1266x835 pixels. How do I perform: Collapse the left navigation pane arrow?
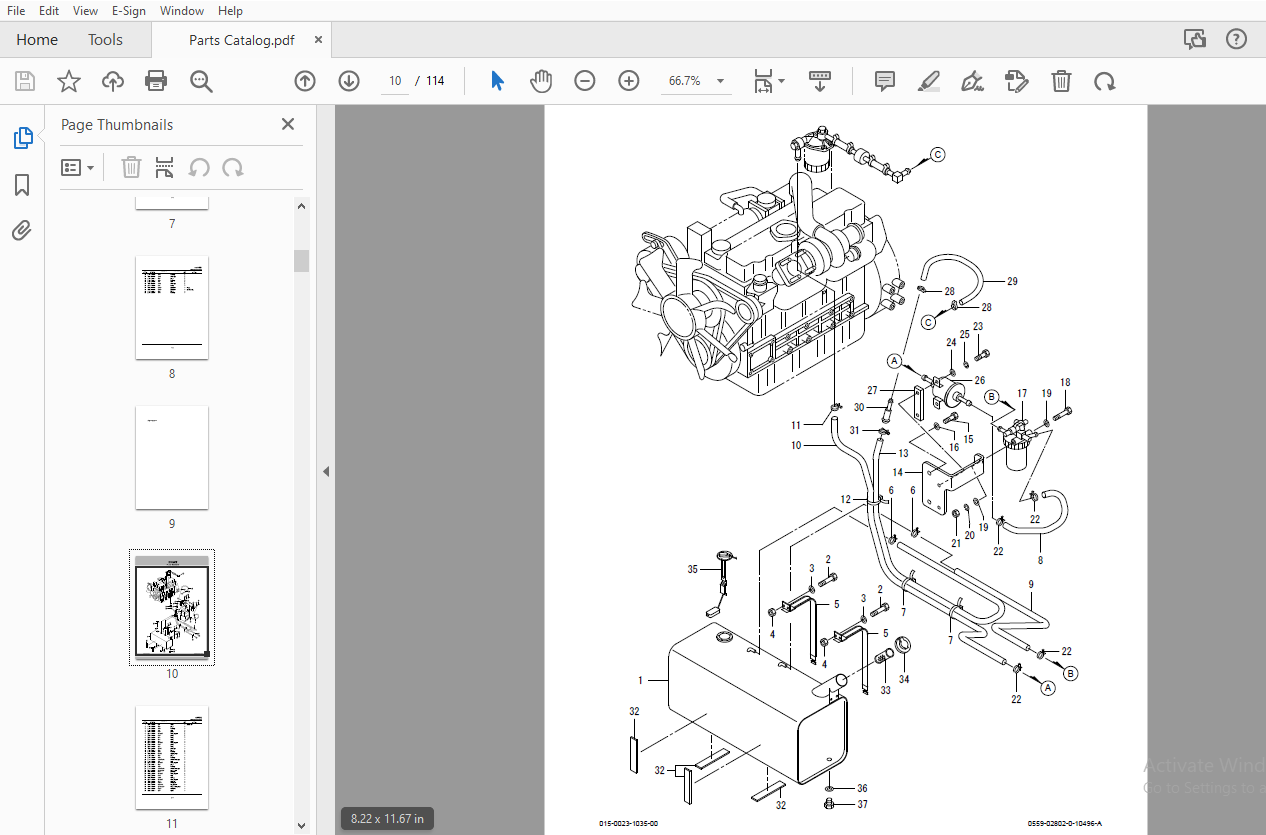click(326, 471)
